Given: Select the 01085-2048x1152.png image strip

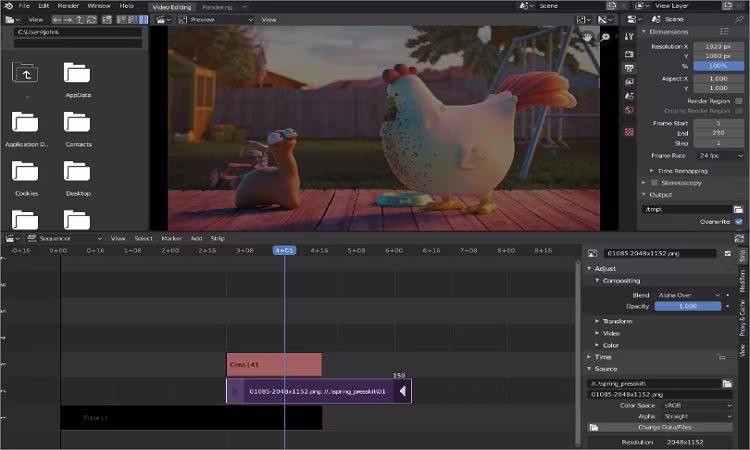Looking at the screenshot, I should 319,391.
